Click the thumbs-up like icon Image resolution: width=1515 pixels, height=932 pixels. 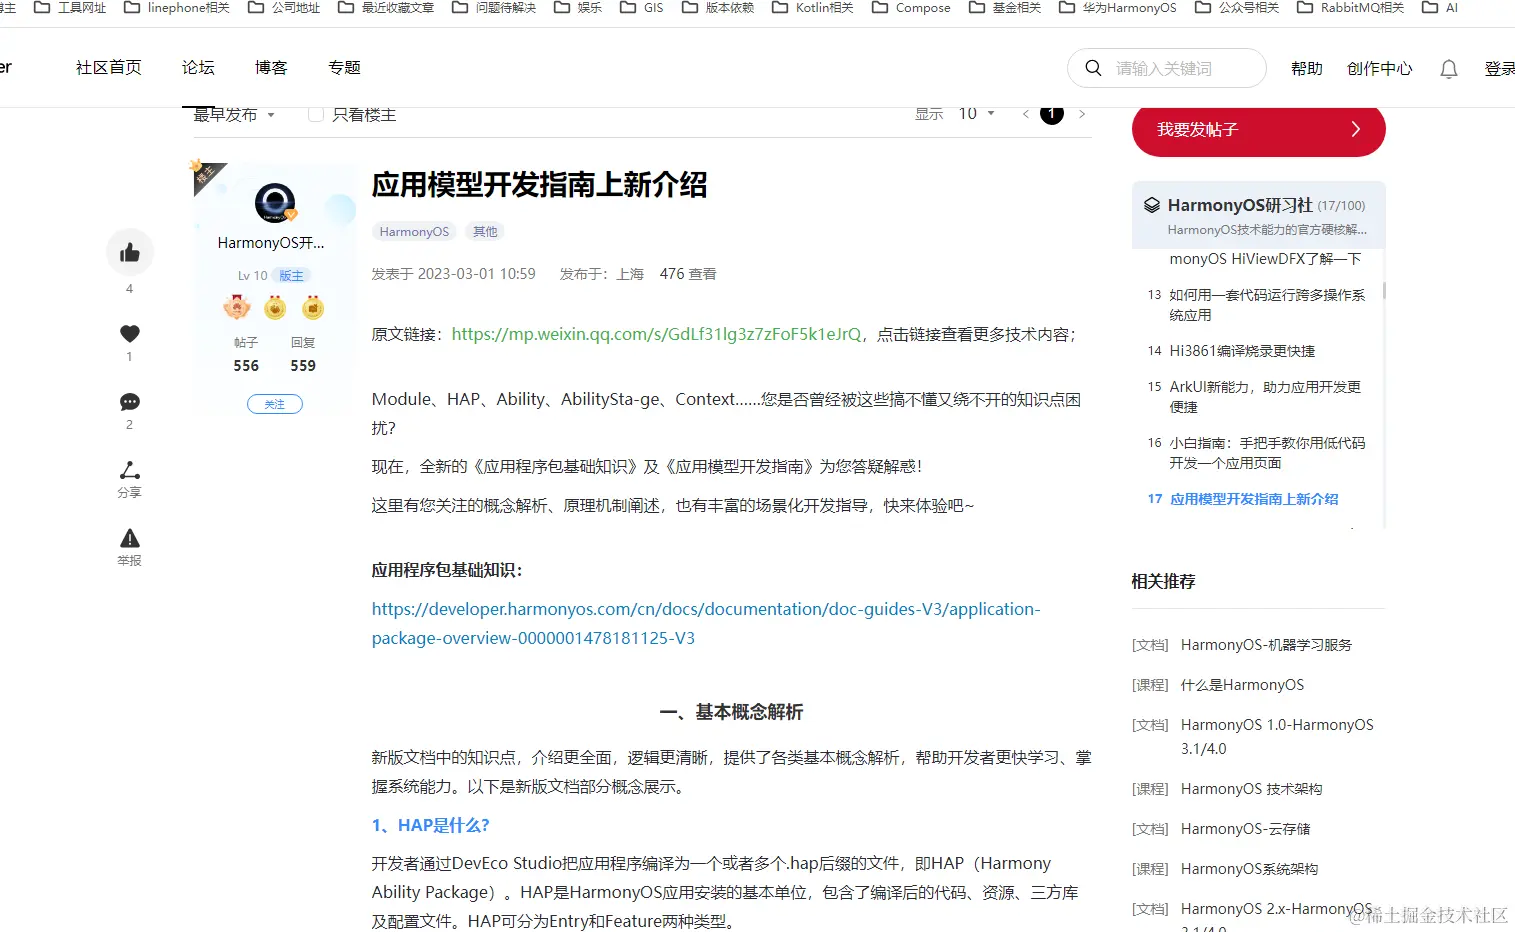coord(130,253)
